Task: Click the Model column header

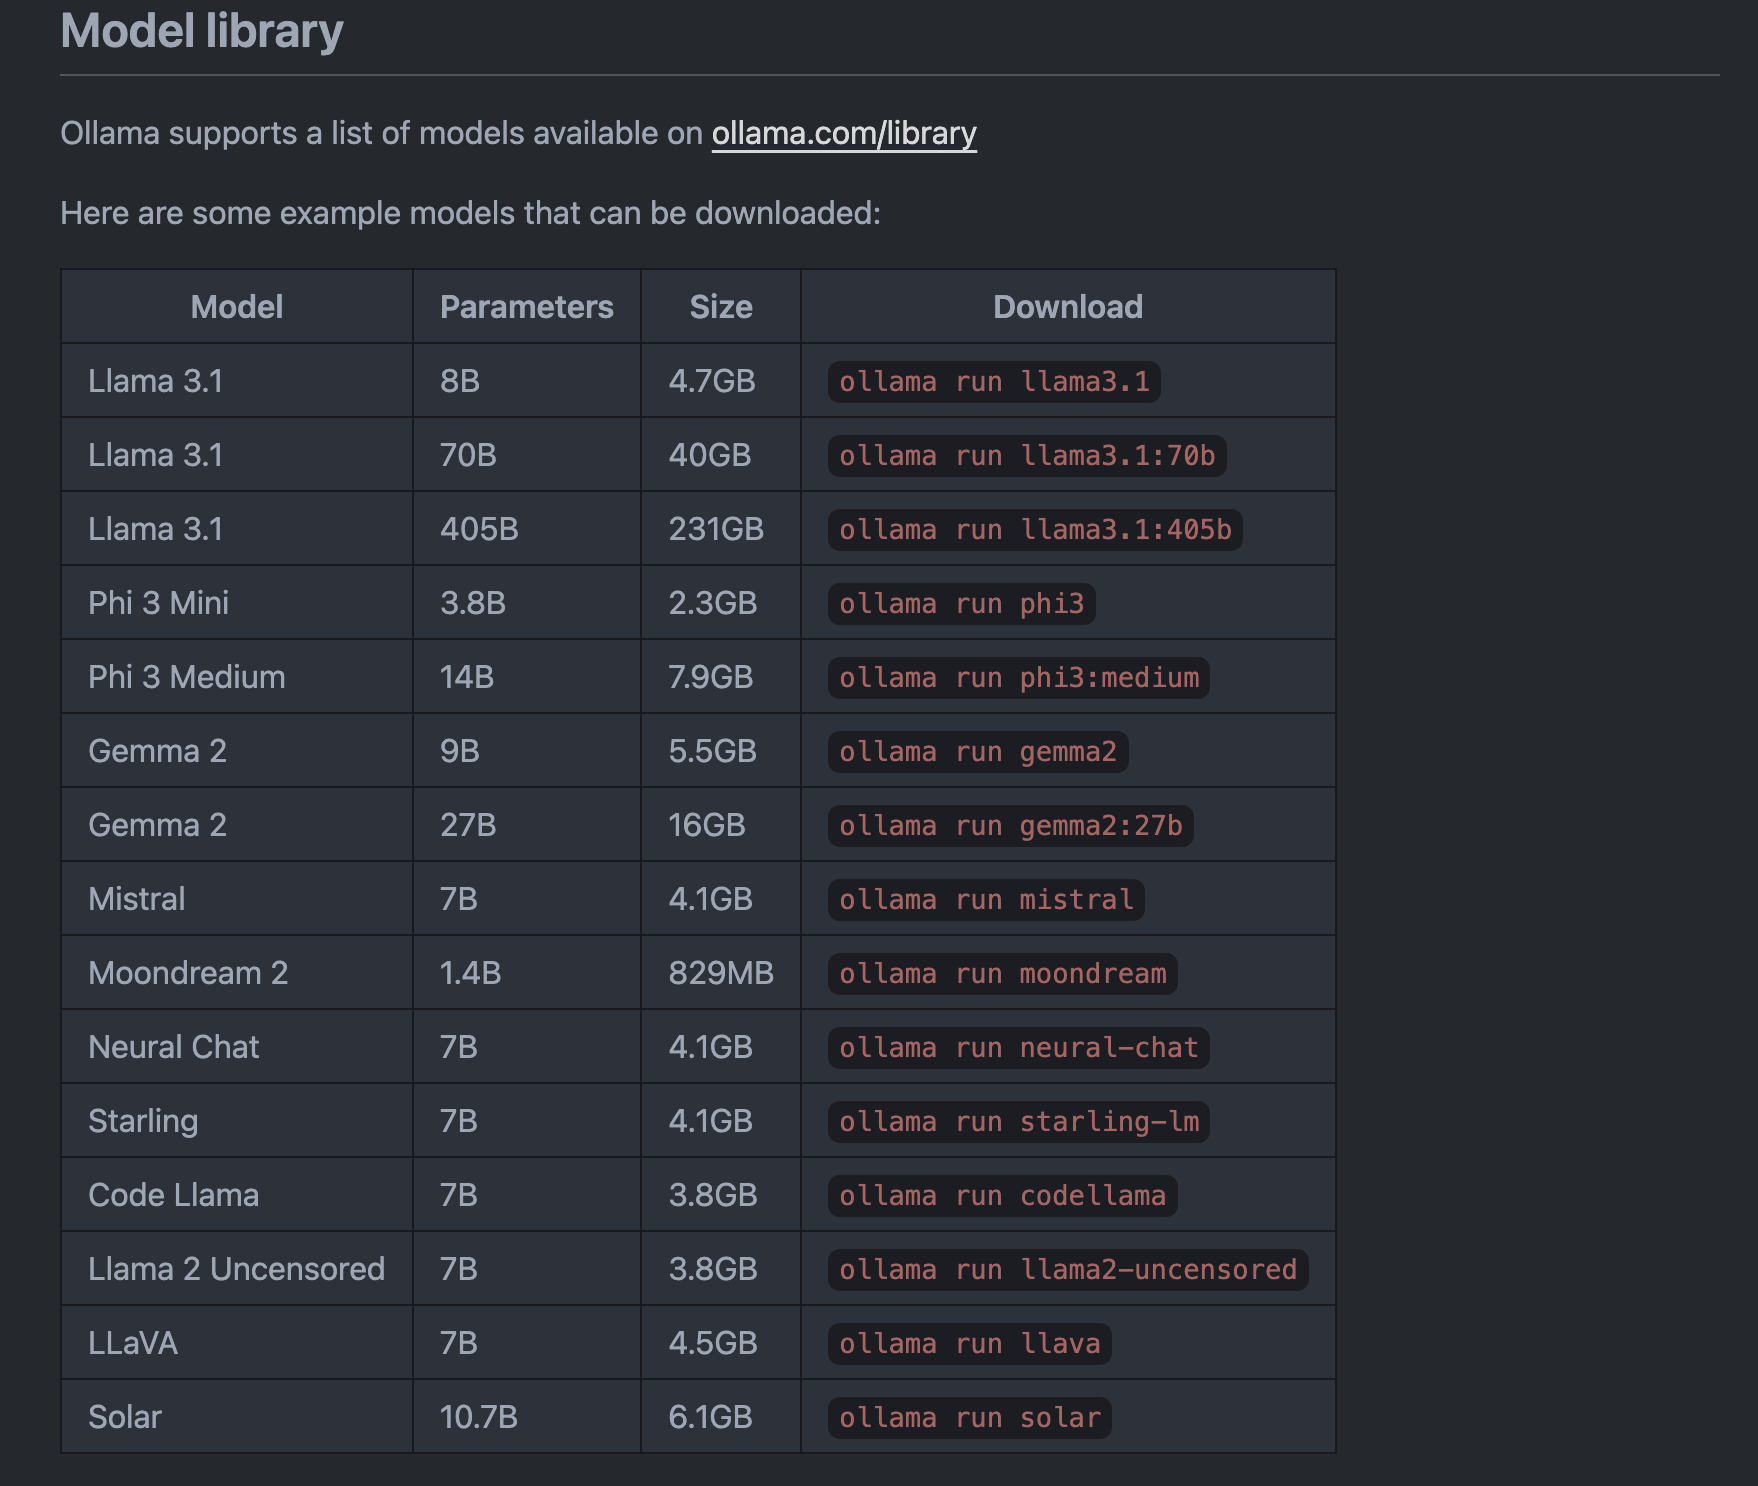Action: (x=237, y=307)
